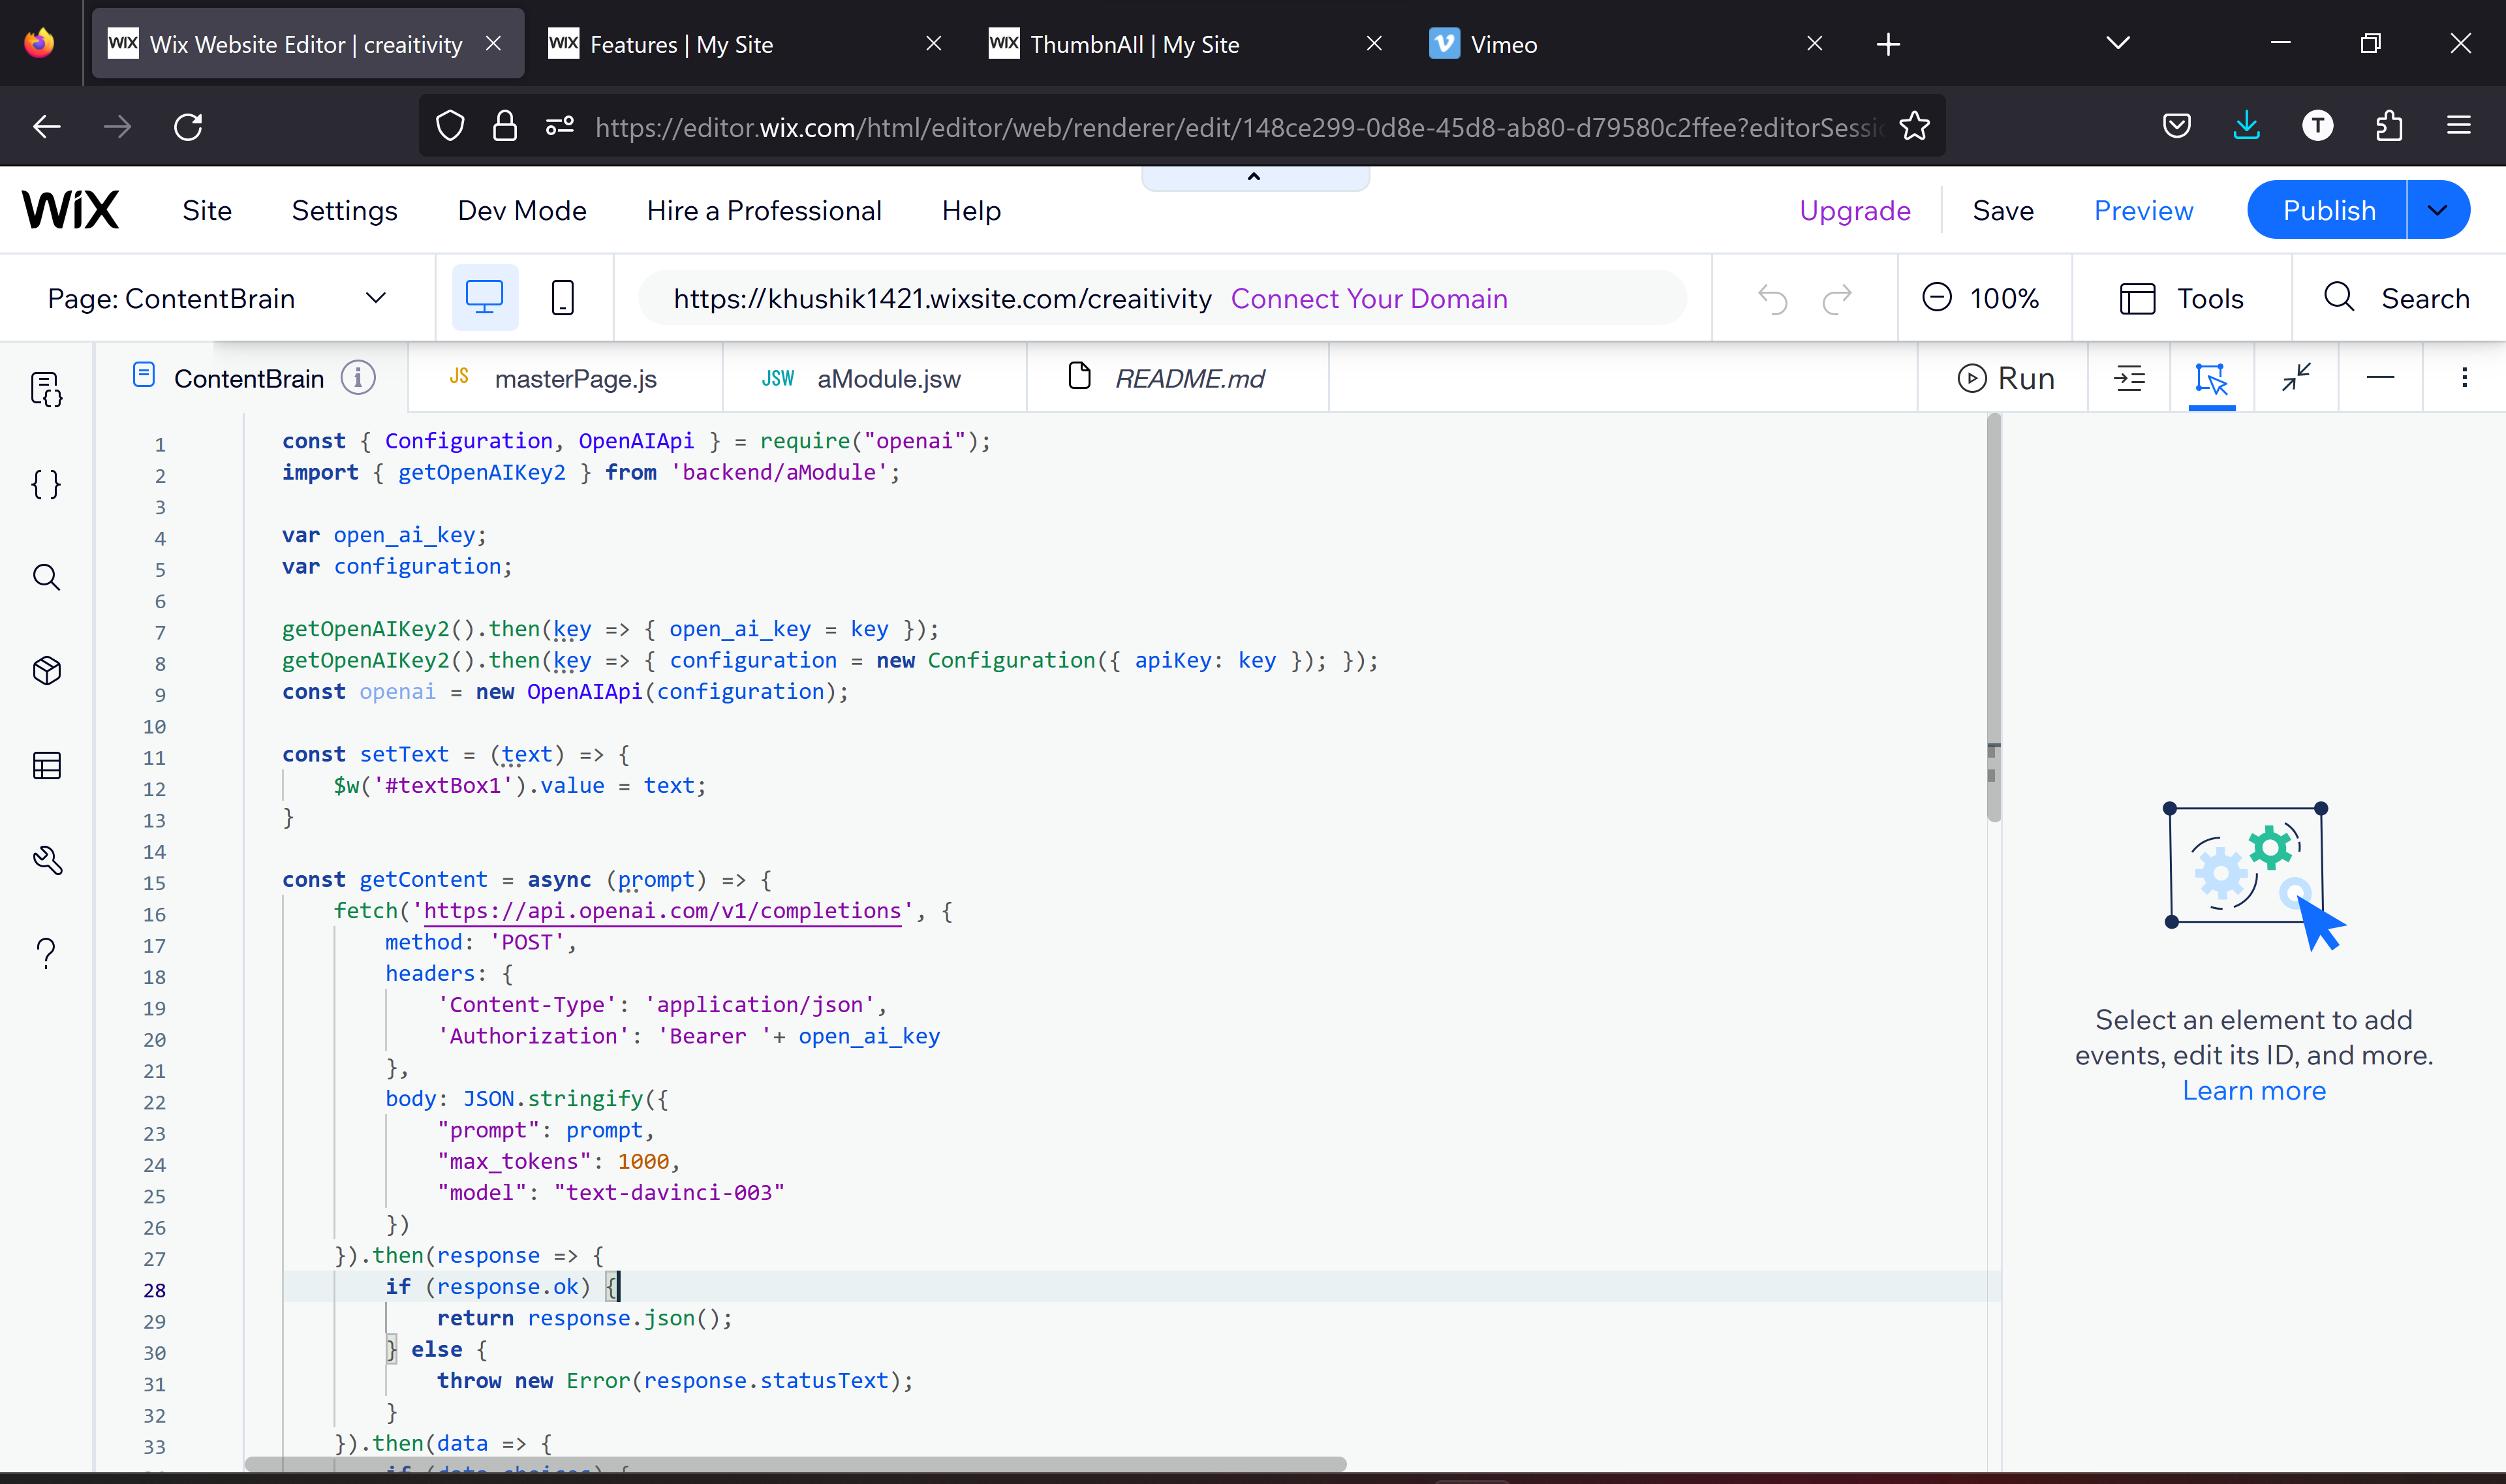Open the Publish dropdown arrow
This screenshot has width=2506, height=1484.
click(x=2437, y=210)
